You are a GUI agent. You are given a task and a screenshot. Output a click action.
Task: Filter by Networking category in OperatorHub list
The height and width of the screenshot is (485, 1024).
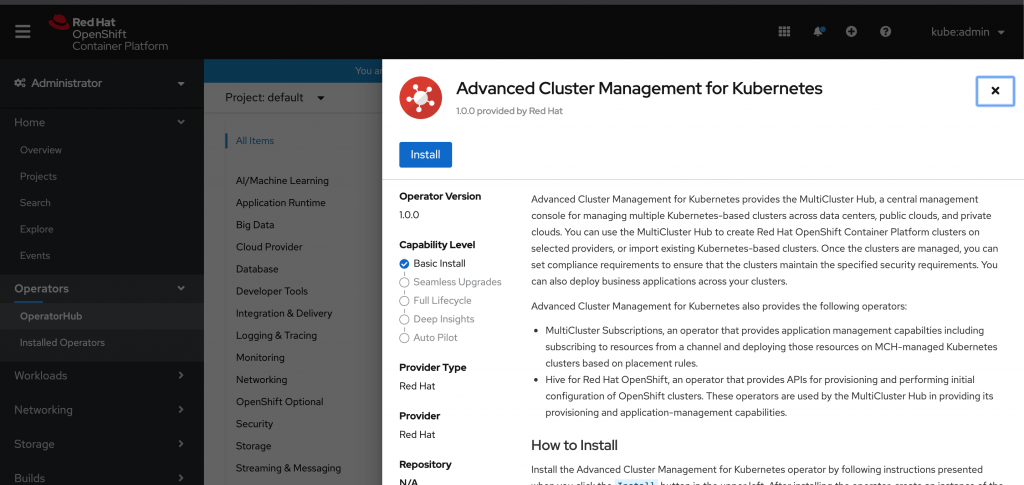coord(261,379)
